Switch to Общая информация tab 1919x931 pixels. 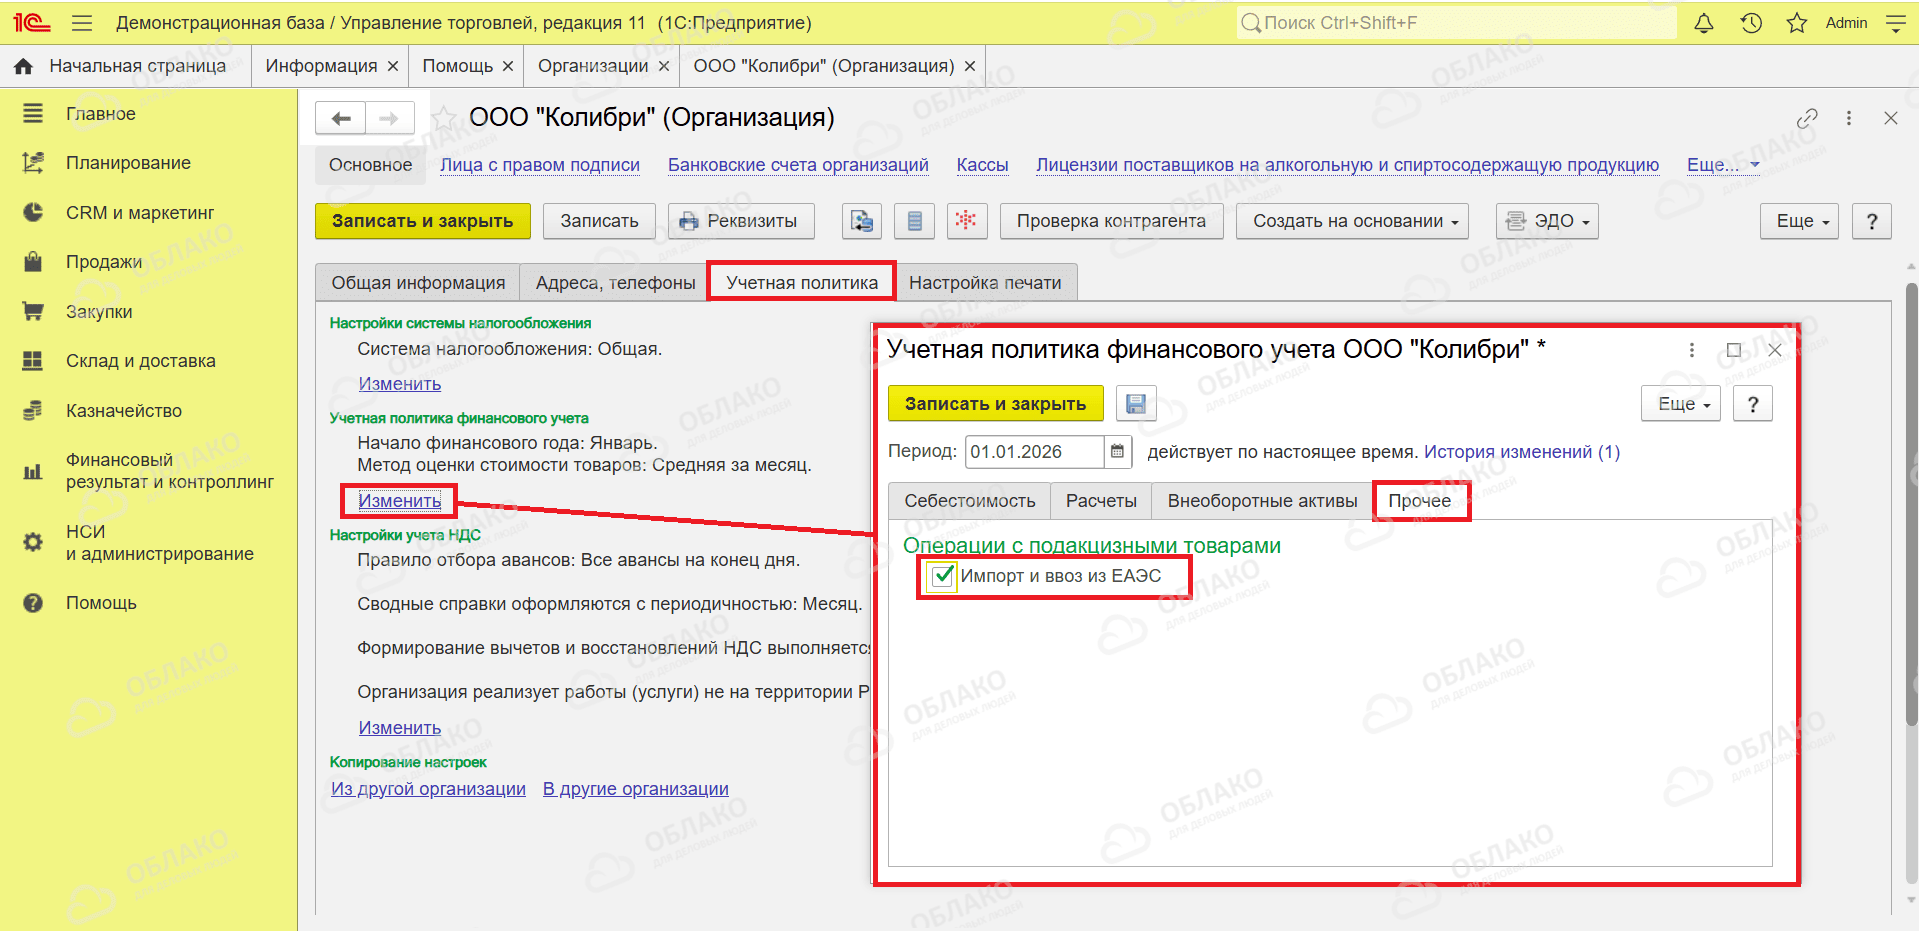[418, 283]
